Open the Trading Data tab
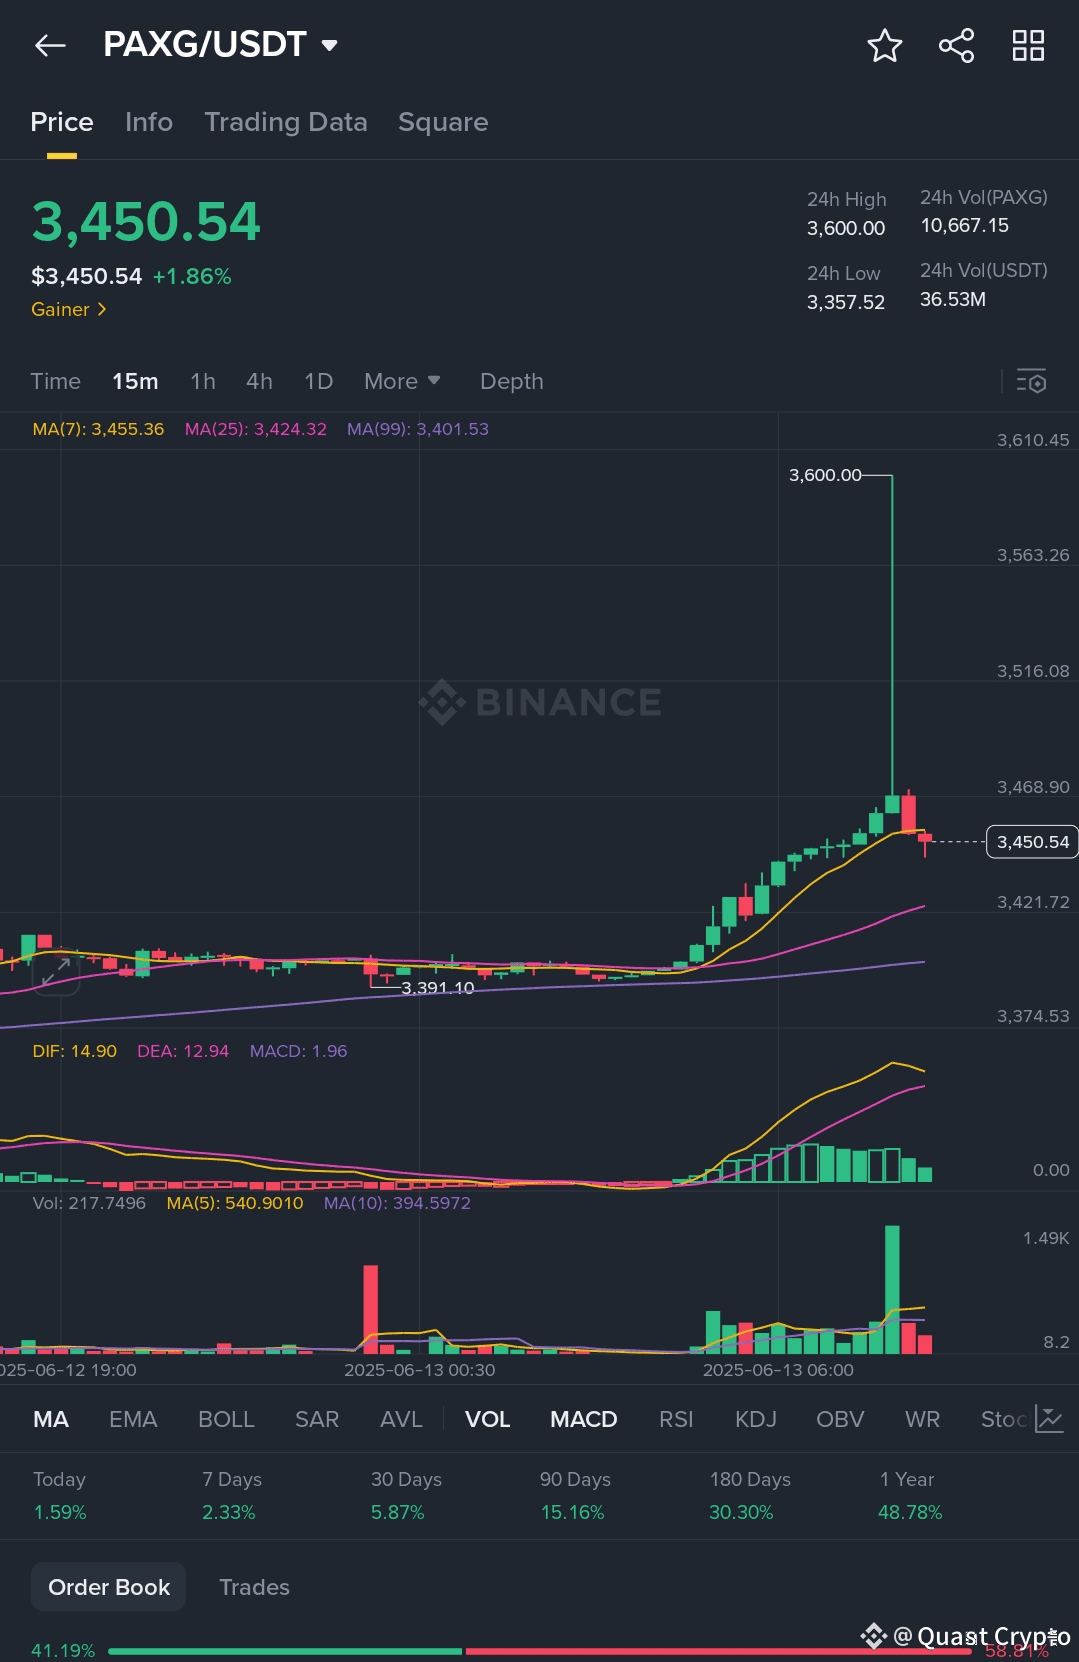1079x1662 pixels. (x=286, y=122)
